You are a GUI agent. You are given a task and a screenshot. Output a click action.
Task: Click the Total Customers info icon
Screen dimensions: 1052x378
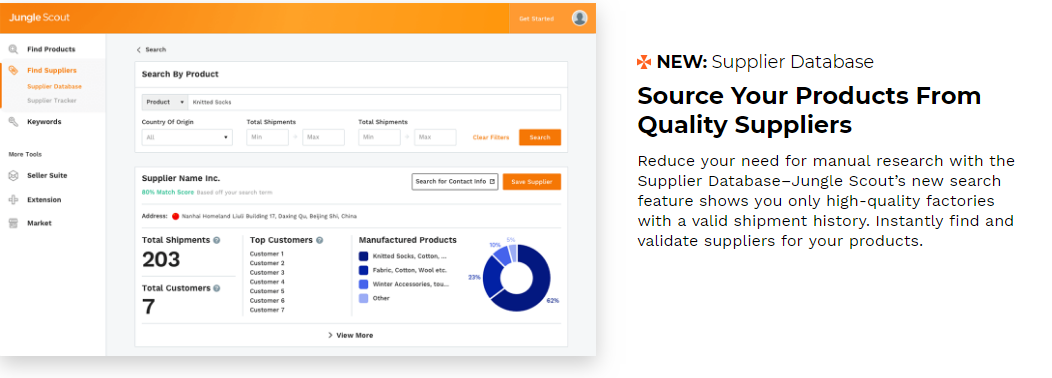pyautogui.click(x=217, y=288)
